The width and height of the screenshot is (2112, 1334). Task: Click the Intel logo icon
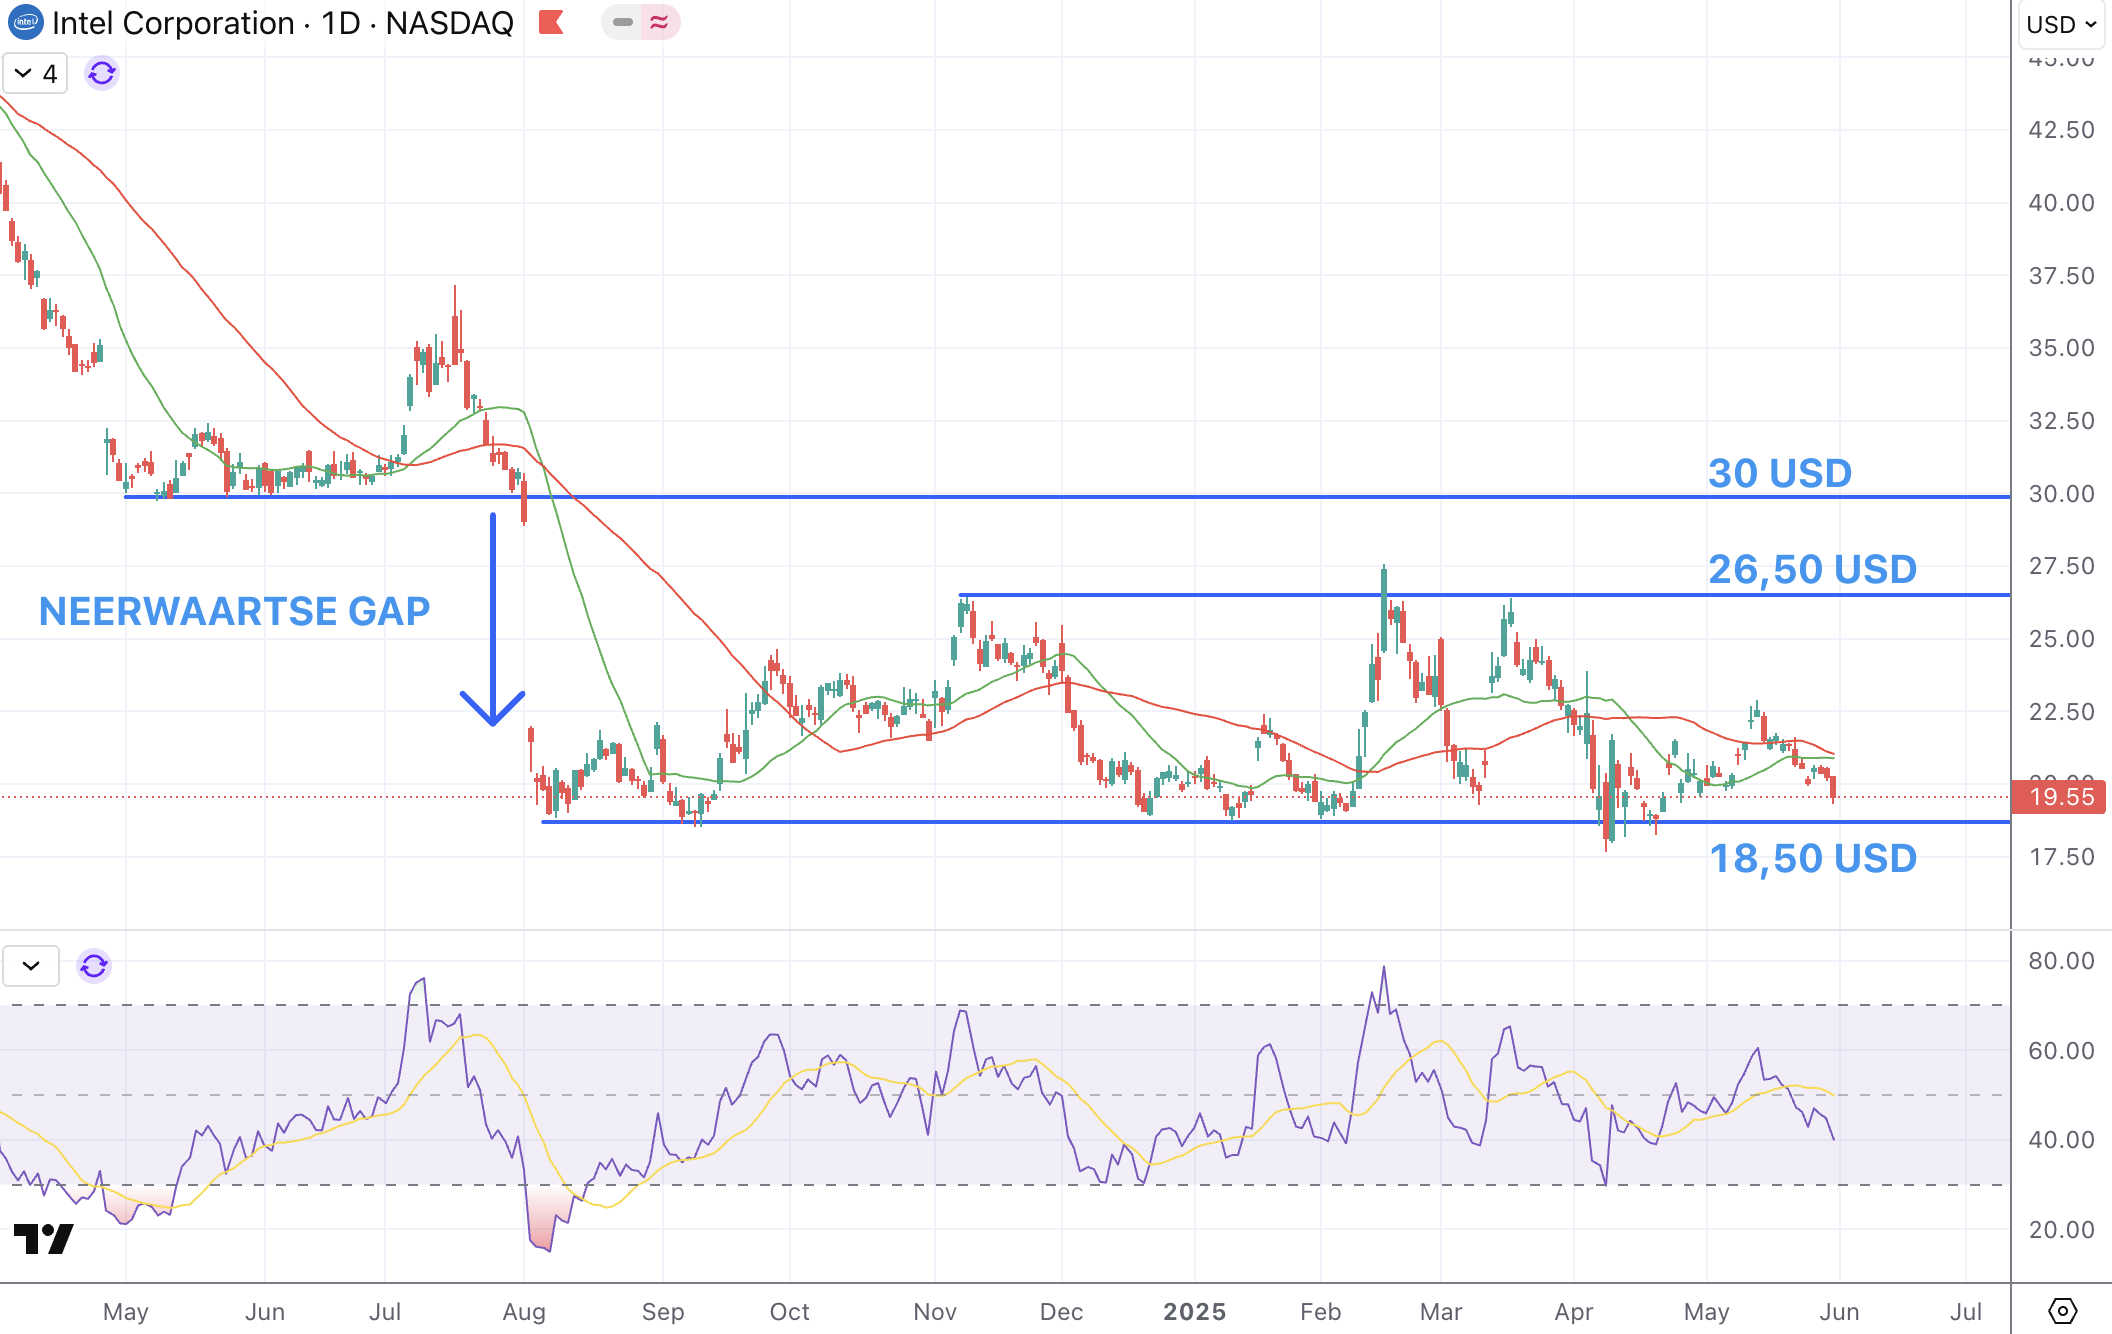[26, 22]
